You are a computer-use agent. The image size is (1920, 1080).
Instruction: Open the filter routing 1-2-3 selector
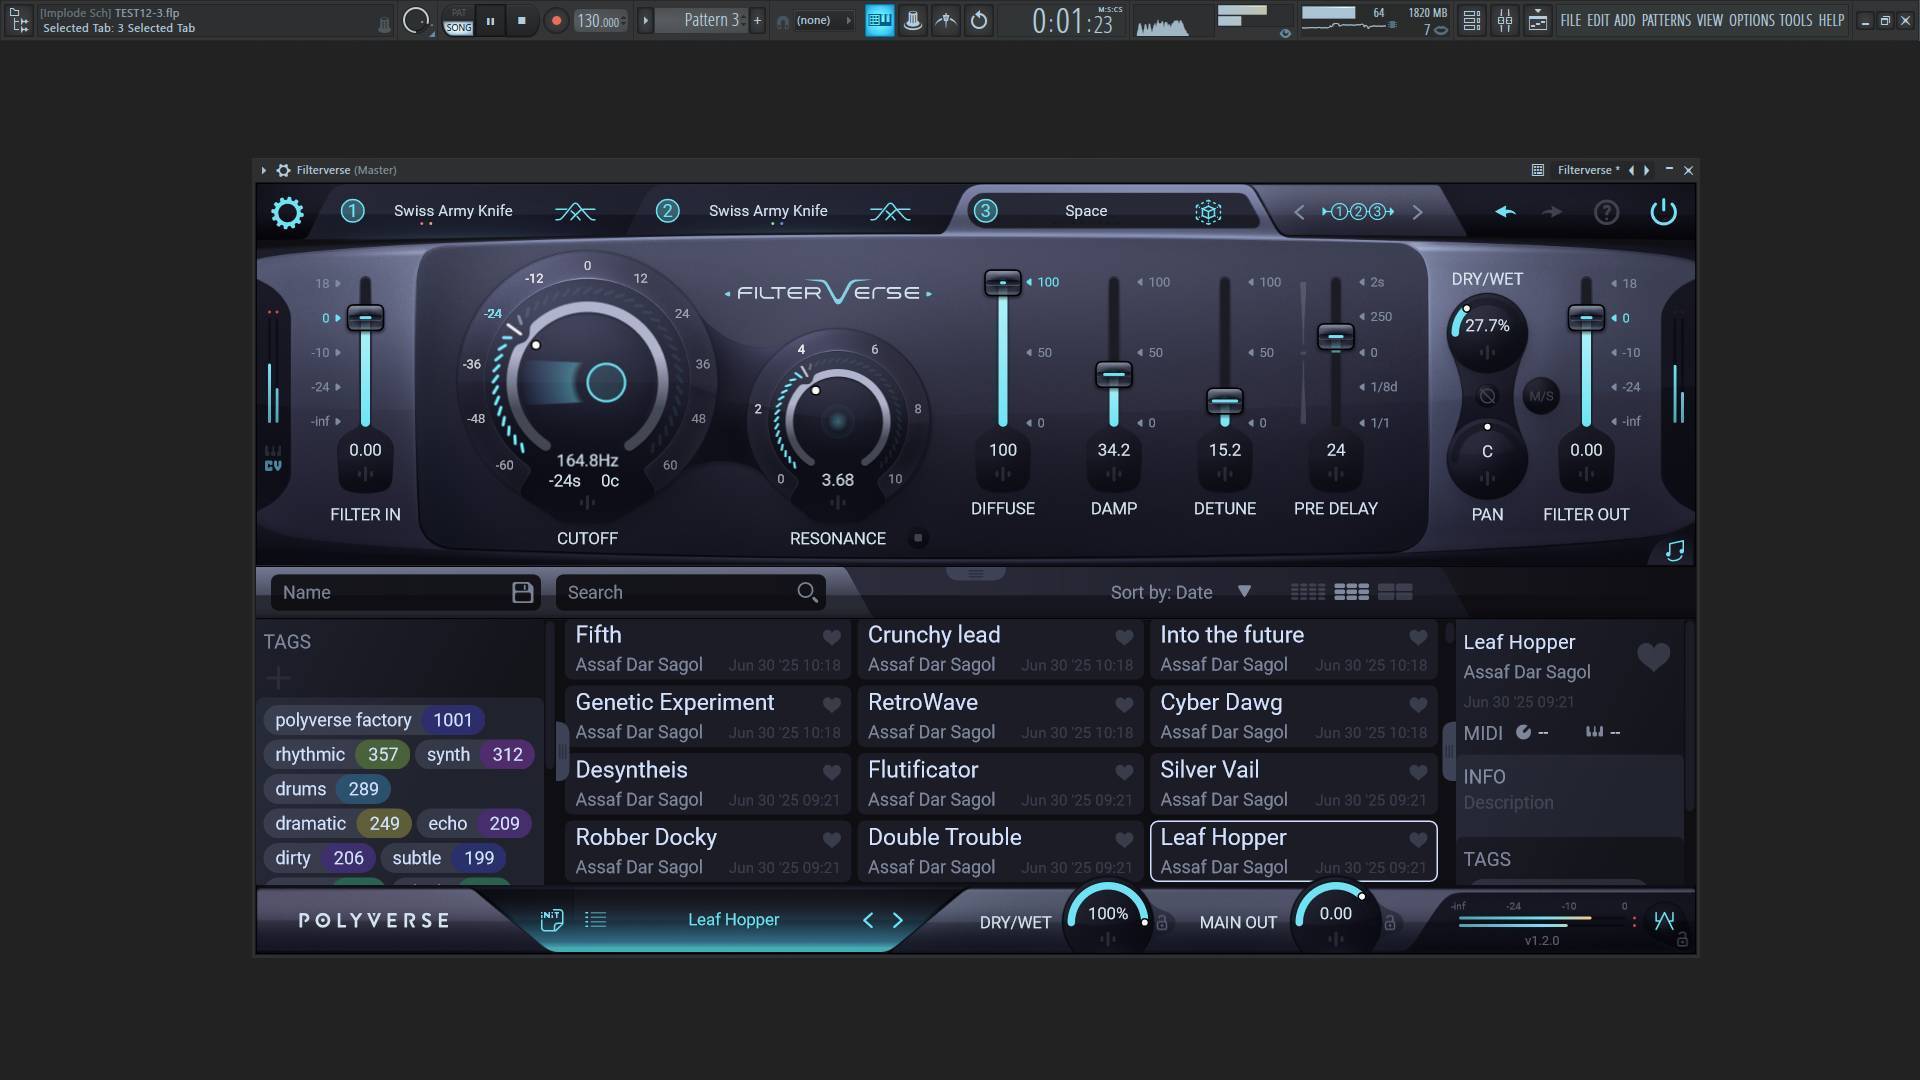[1358, 212]
